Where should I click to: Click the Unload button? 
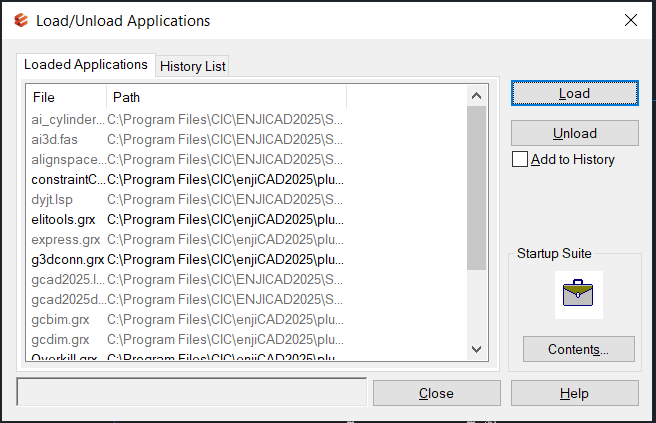pyautogui.click(x=574, y=133)
